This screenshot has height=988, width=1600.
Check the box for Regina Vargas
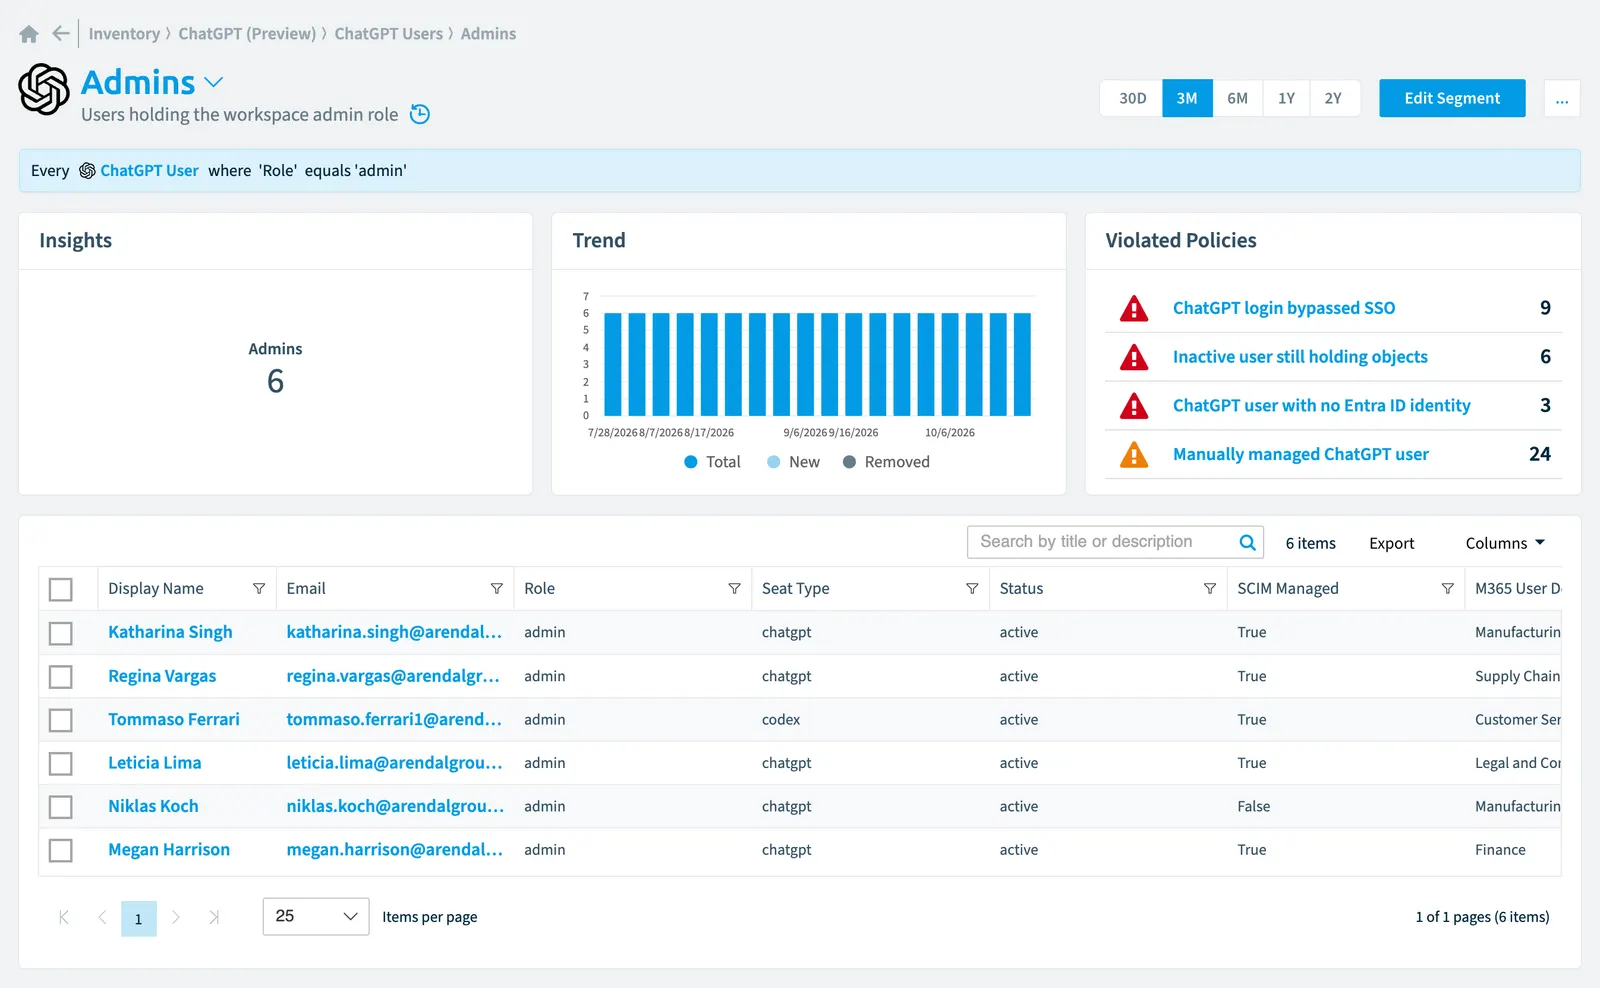pyautogui.click(x=61, y=677)
